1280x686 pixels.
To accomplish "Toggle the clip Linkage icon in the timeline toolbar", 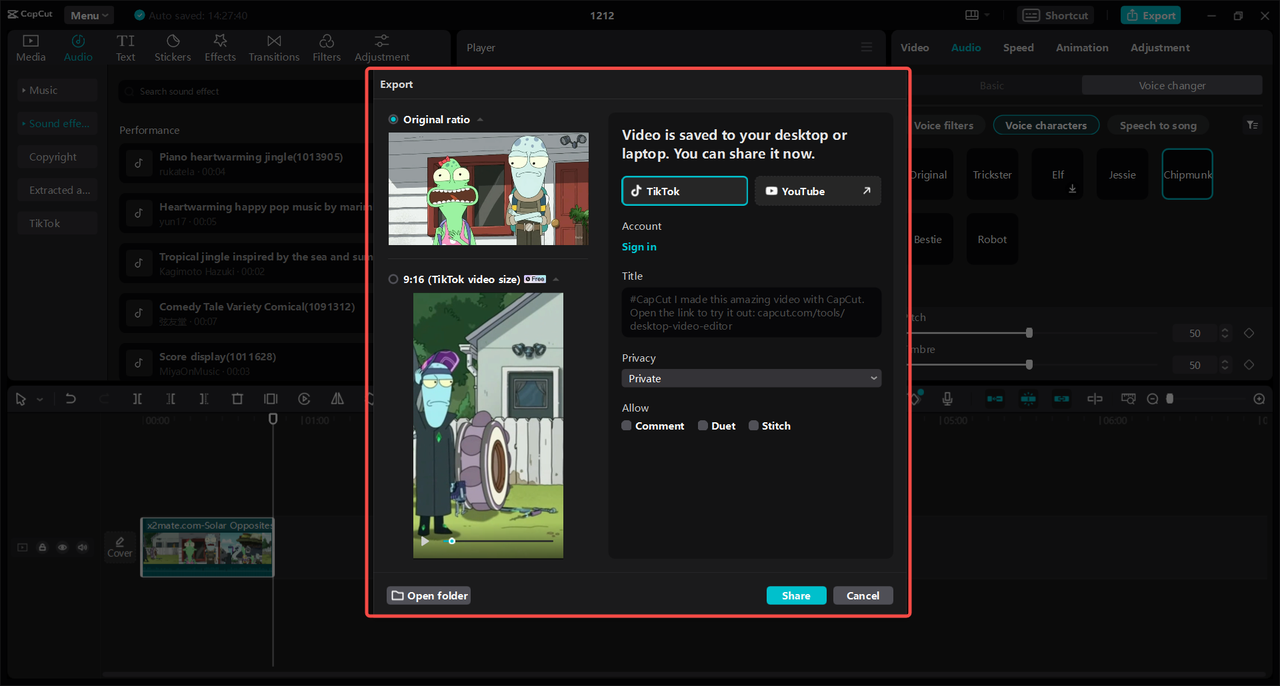I will [x=1061, y=398].
